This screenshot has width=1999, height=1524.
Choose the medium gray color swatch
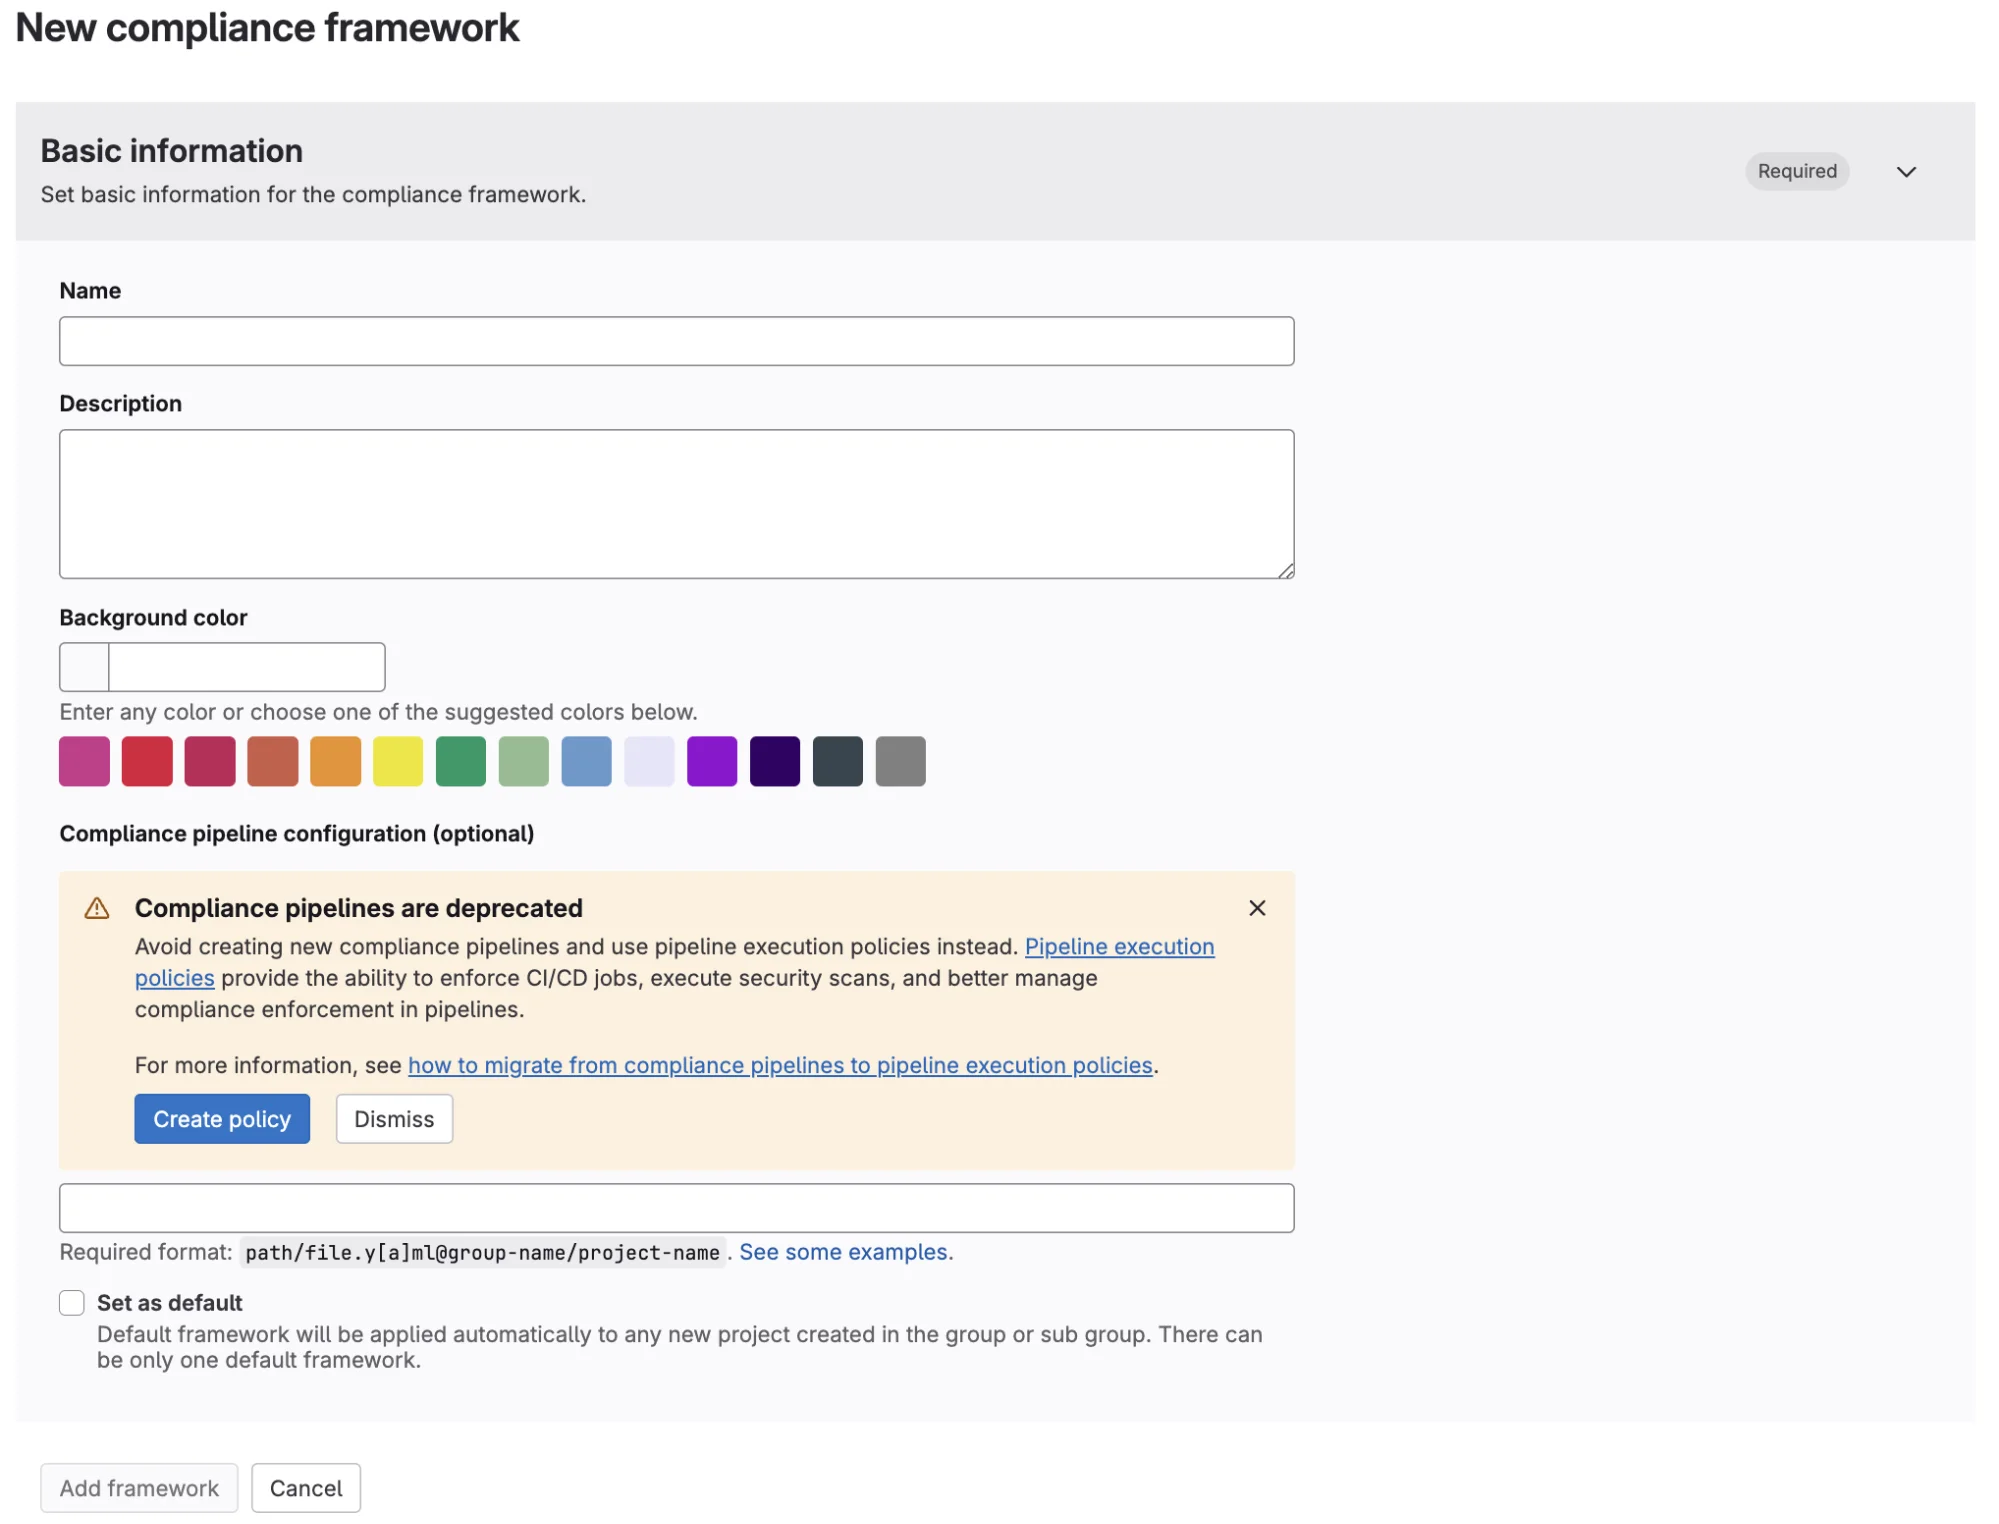pyautogui.click(x=901, y=762)
